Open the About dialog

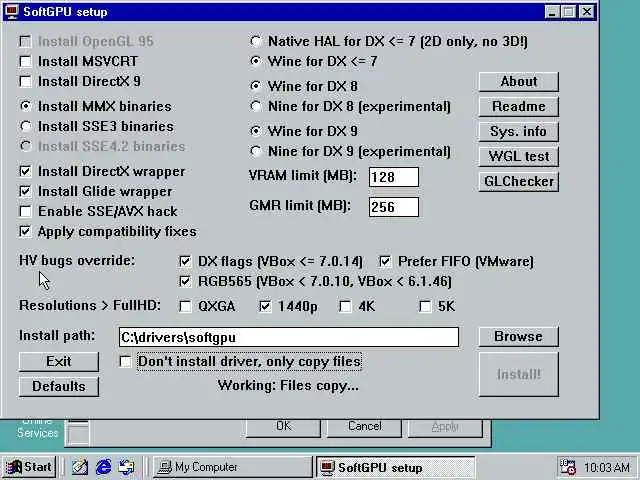[x=519, y=82]
